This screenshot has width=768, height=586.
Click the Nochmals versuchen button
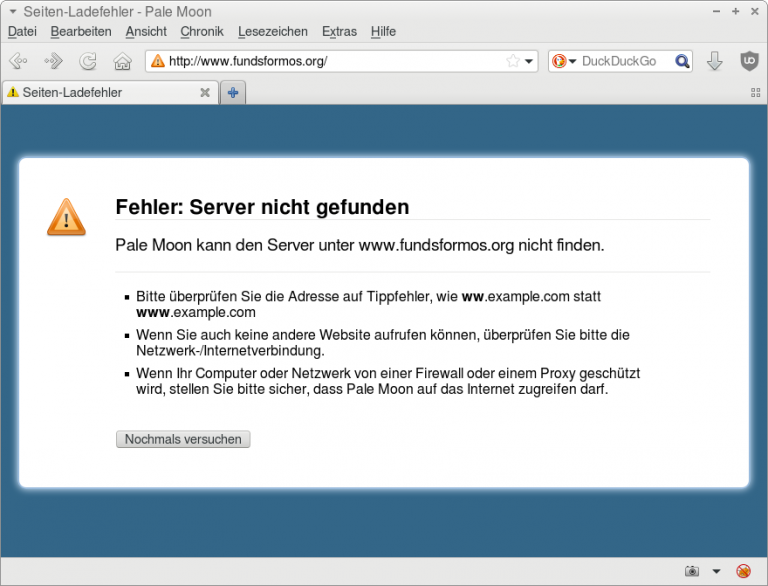(x=183, y=439)
